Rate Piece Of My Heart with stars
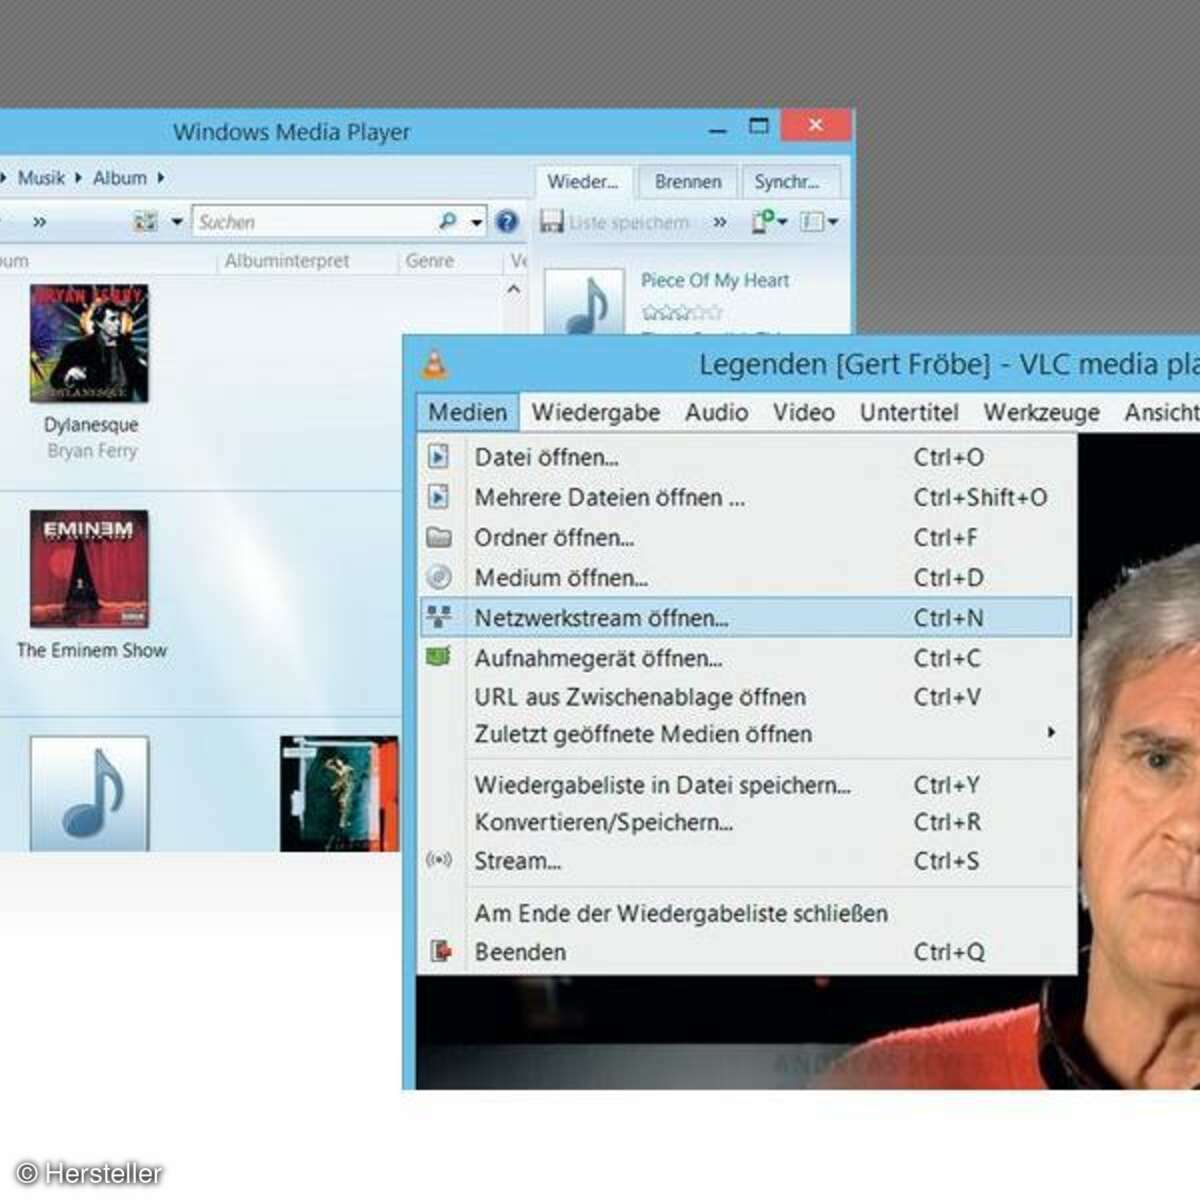Screen dimensions: 1200x1200 tap(683, 311)
